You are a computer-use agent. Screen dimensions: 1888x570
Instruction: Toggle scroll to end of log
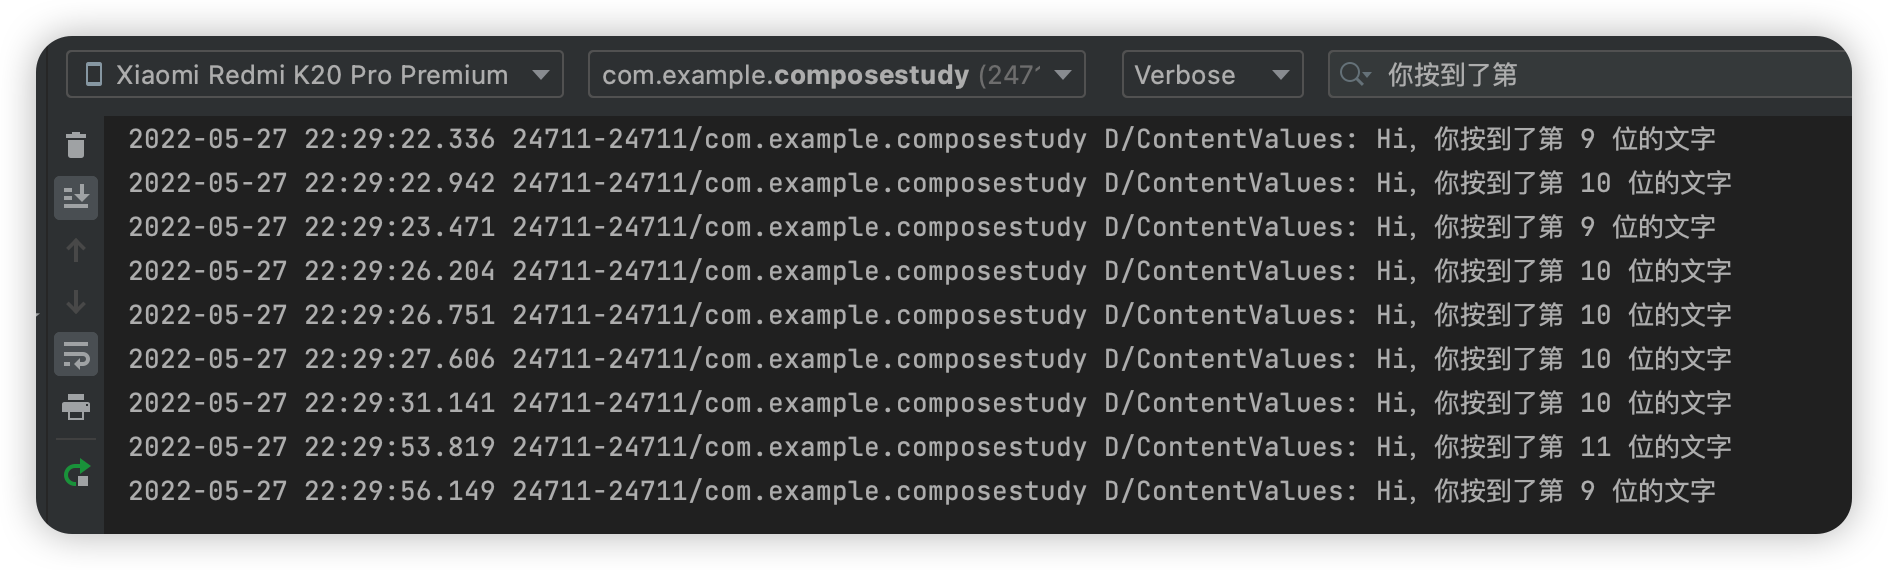click(x=76, y=197)
